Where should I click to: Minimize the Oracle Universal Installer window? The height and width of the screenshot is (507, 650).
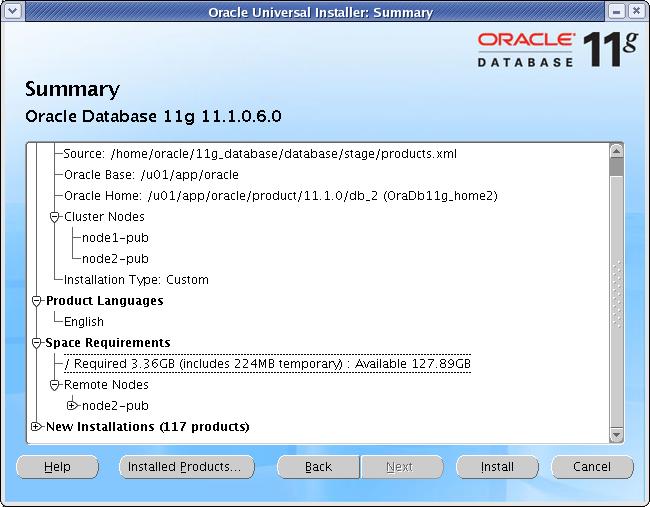coord(616,11)
